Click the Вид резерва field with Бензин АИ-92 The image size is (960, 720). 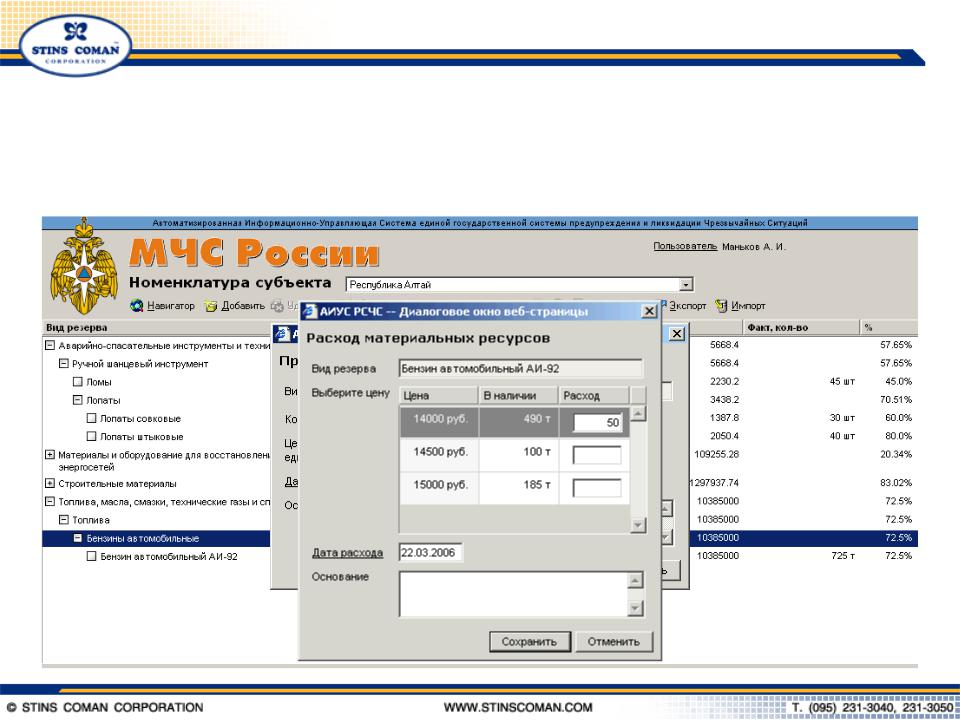[x=520, y=369]
